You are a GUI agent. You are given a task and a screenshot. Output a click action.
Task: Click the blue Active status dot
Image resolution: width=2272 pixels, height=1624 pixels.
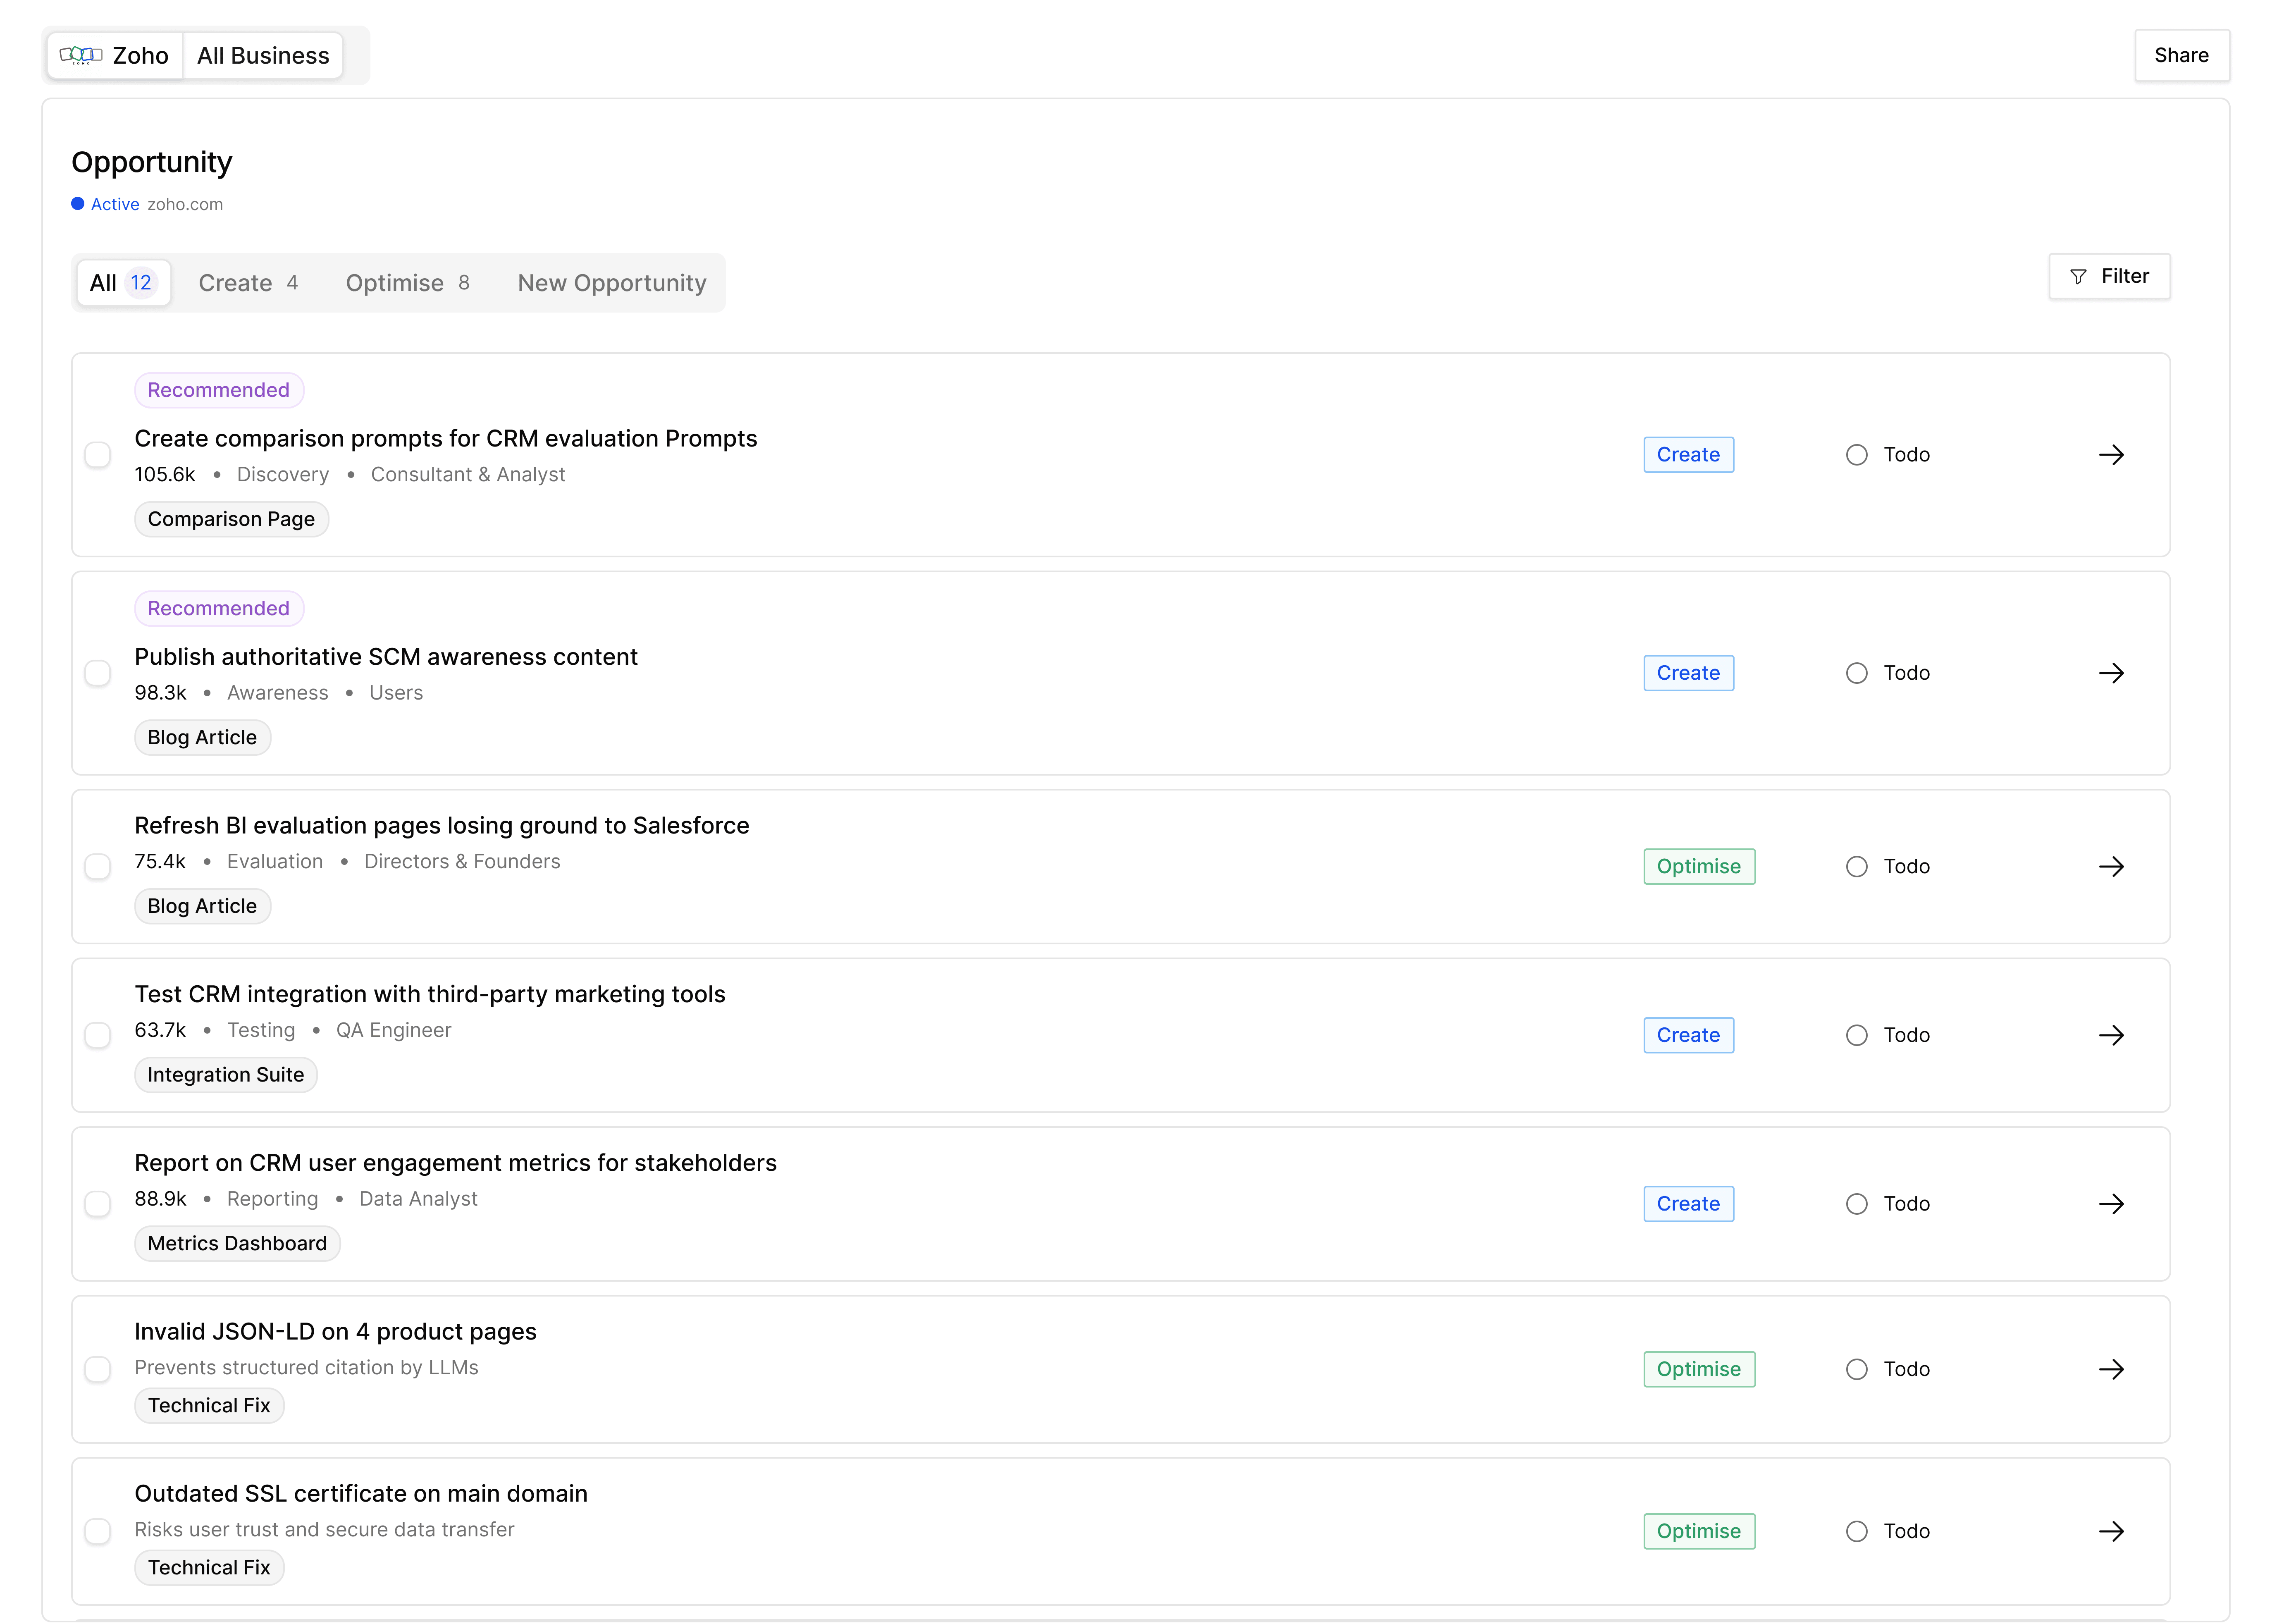78,204
